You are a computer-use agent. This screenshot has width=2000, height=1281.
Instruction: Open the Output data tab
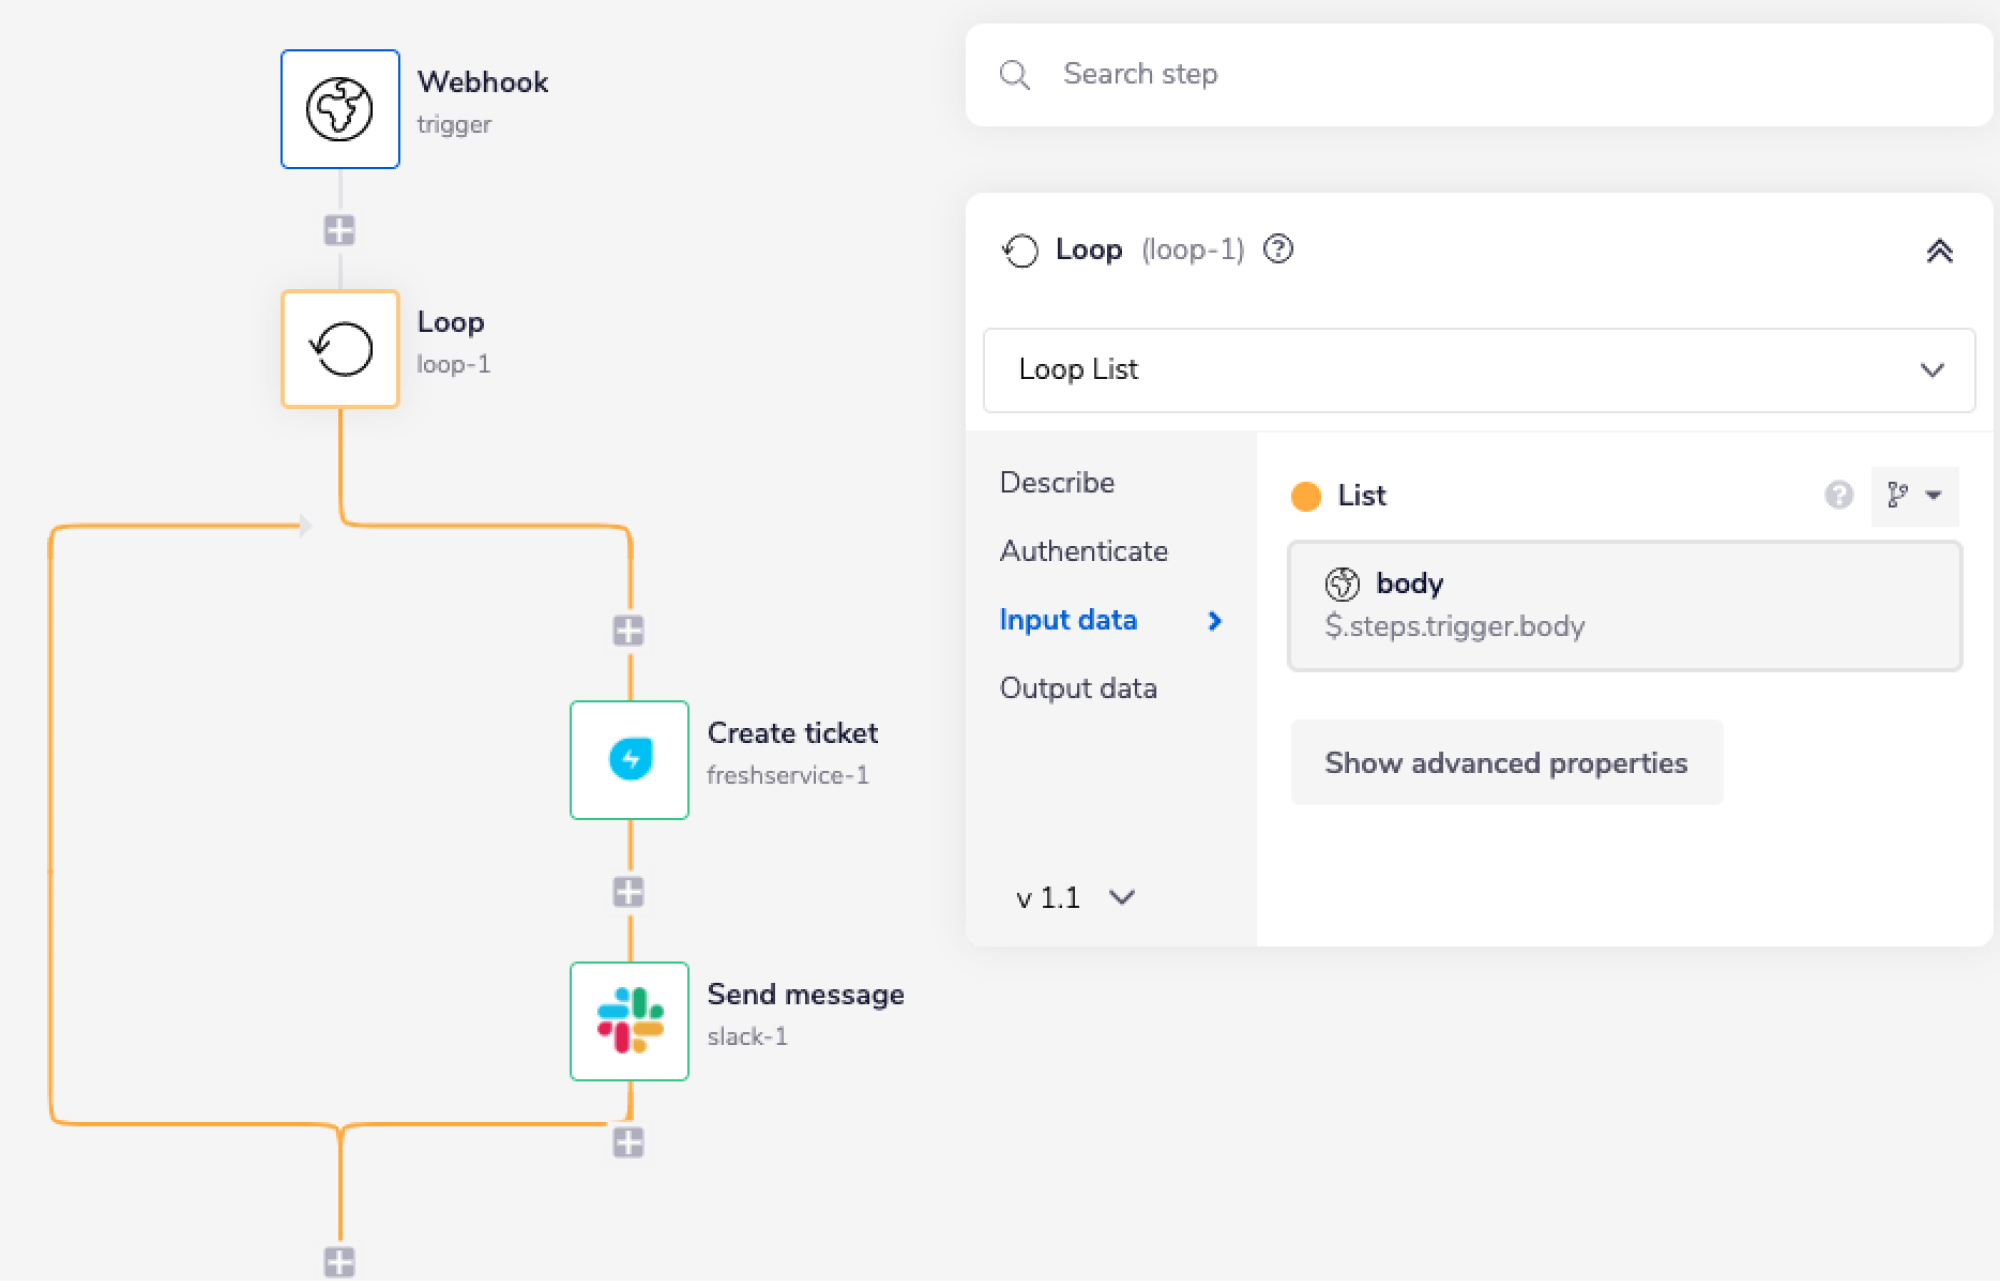point(1078,688)
